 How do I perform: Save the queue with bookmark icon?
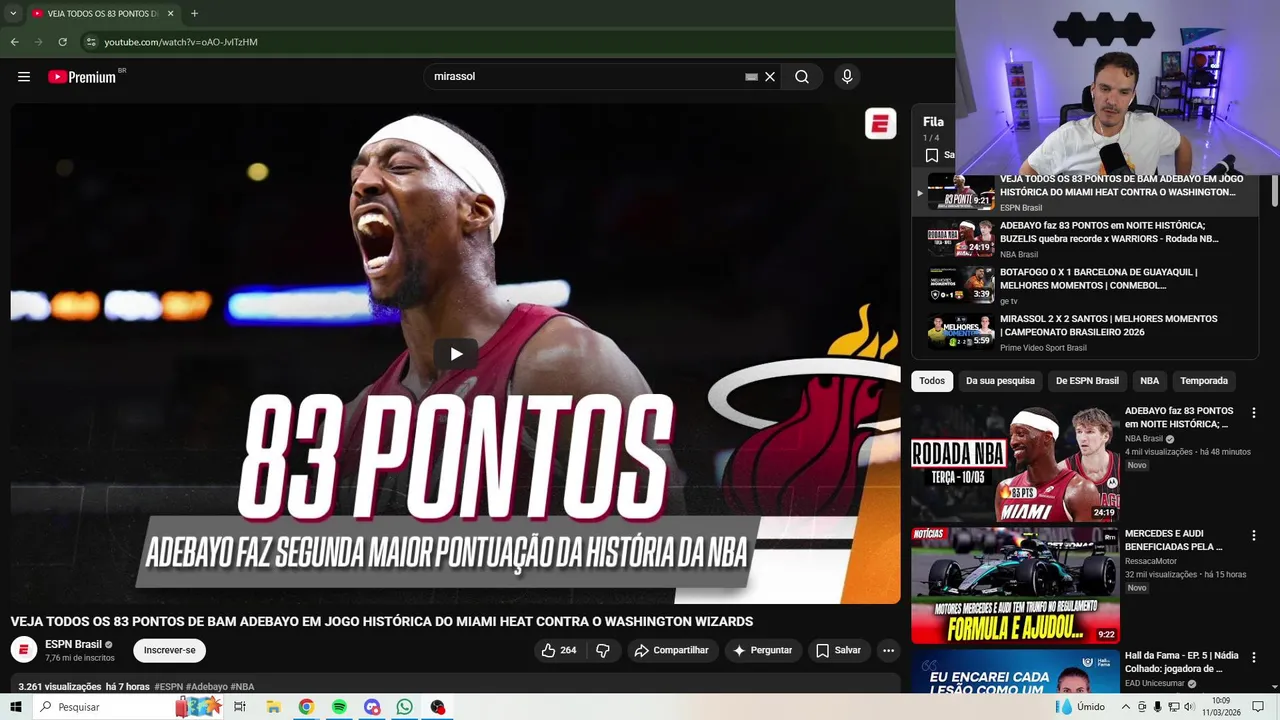tap(932, 155)
